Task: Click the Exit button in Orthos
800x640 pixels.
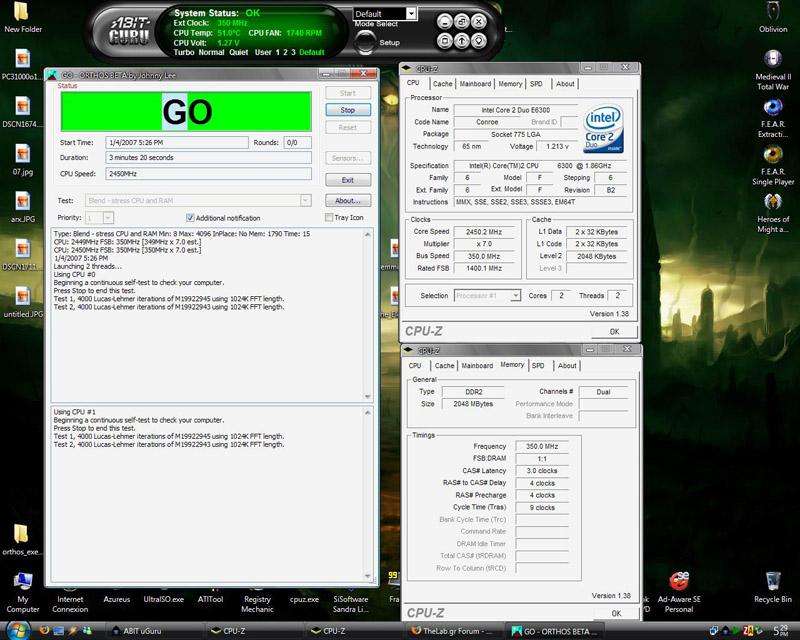Action: pos(348,180)
